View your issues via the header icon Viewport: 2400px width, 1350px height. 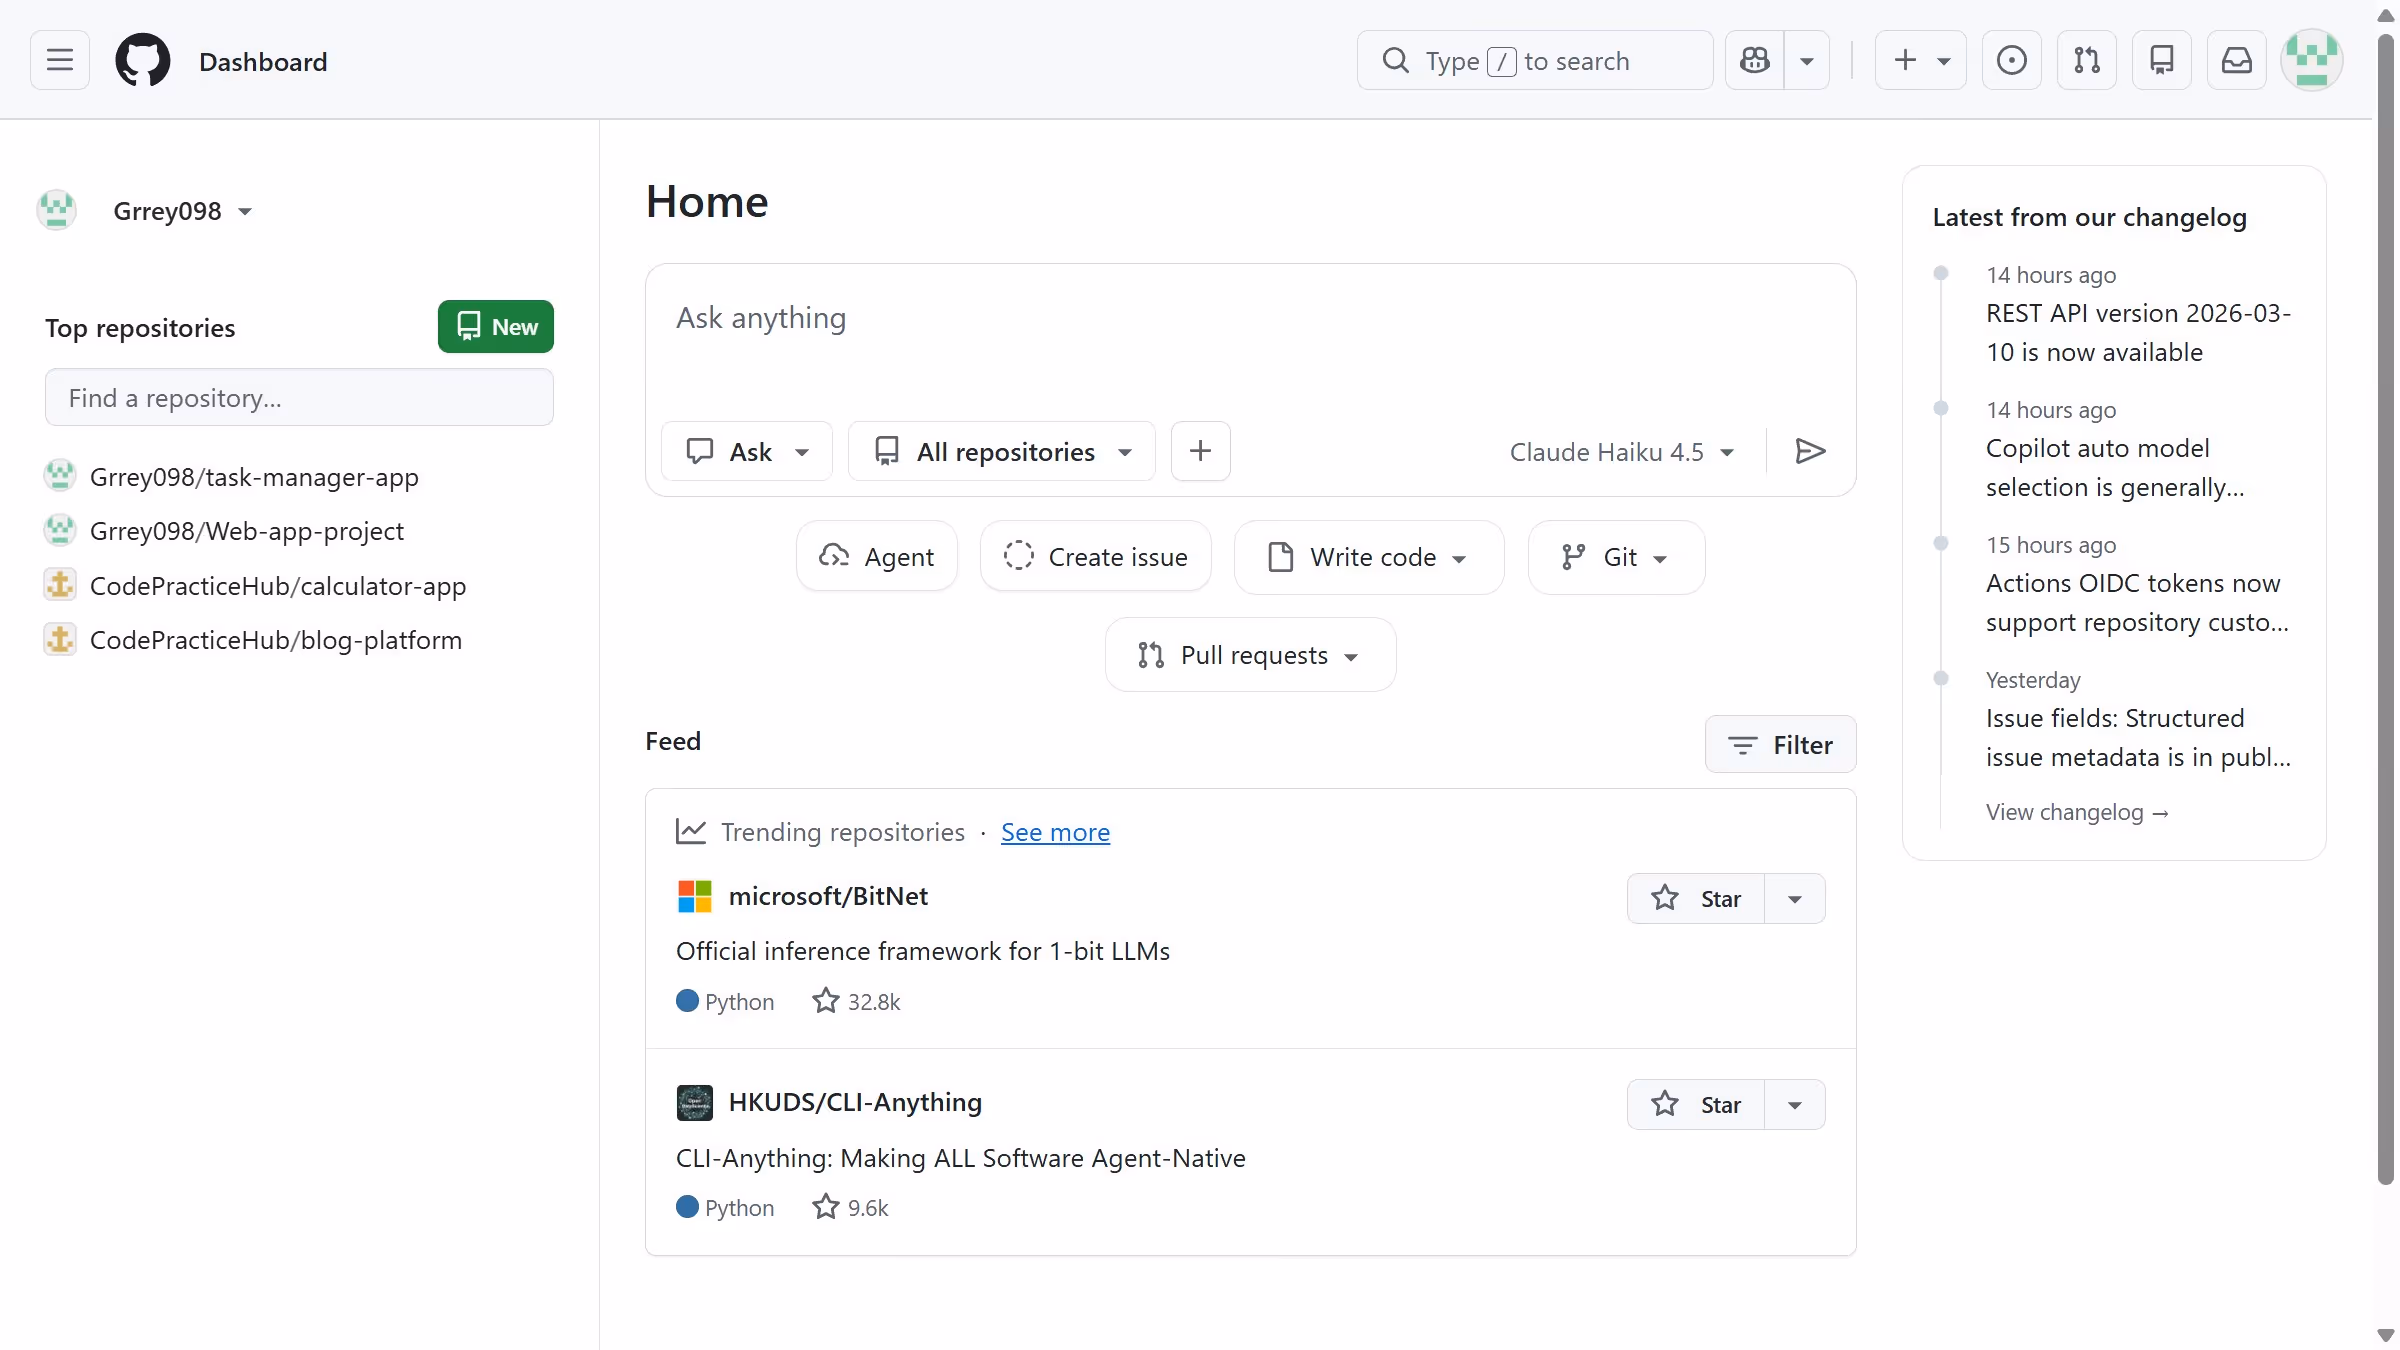click(x=2011, y=60)
